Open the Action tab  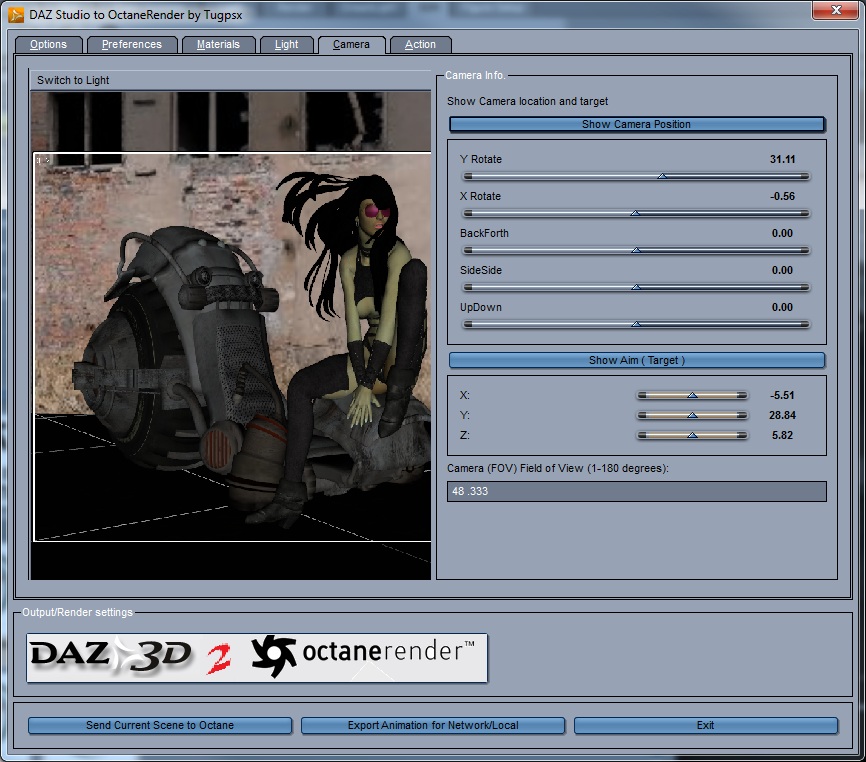[420, 45]
